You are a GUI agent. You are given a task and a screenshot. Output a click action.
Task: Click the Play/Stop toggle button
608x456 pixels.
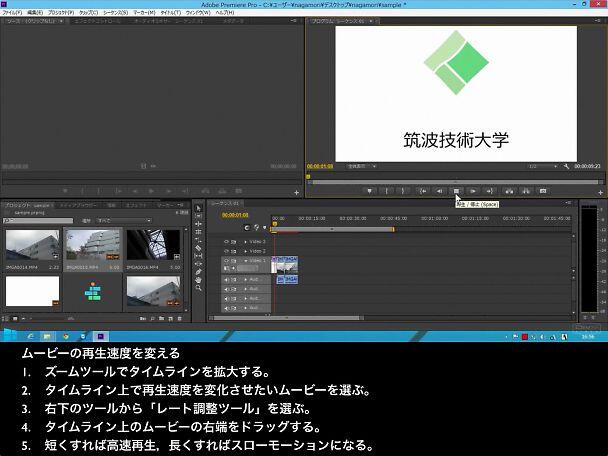point(456,191)
